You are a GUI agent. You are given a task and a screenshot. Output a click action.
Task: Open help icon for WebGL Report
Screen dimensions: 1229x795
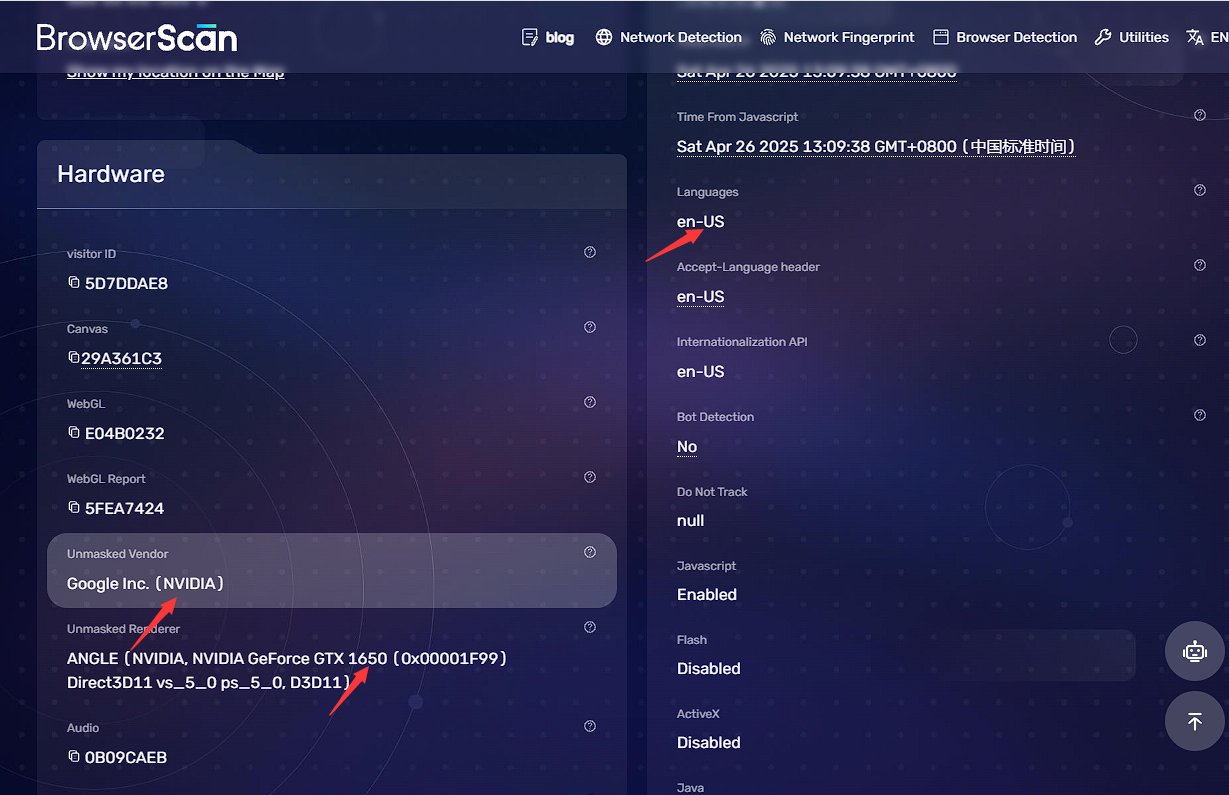pyautogui.click(x=590, y=477)
